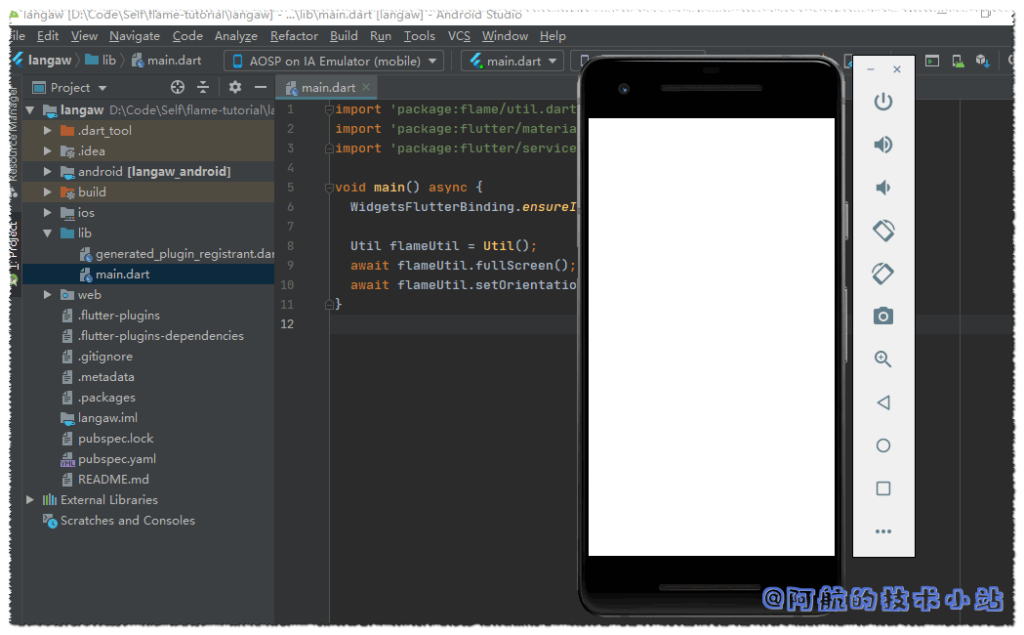This screenshot has width=1024, height=635.
Task: Click the Project panel settings gear
Action: [x=235, y=87]
